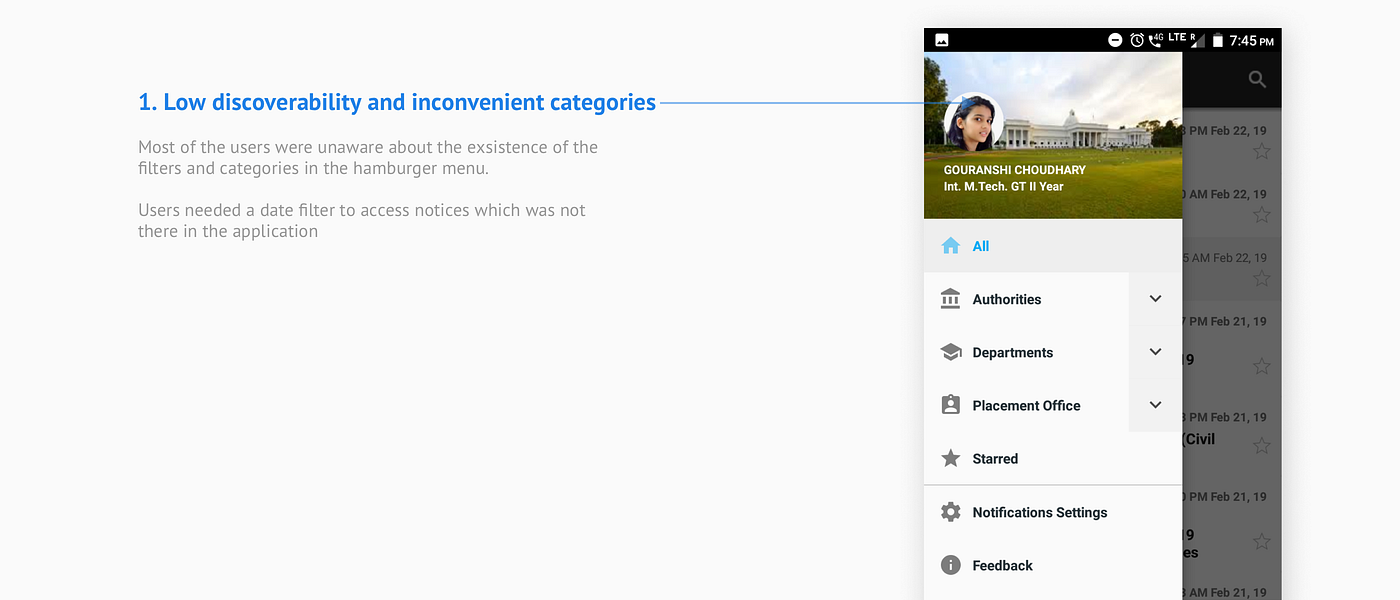The width and height of the screenshot is (1400, 600).
Task: Click the Feedback info icon
Action: click(x=950, y=565)
